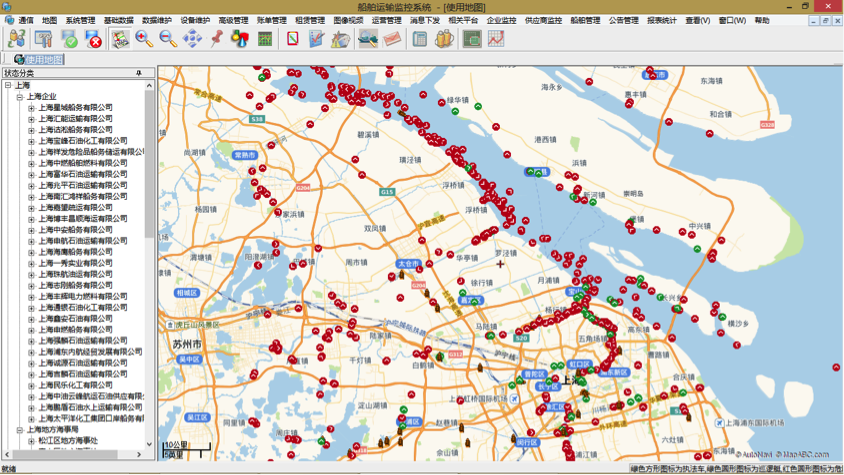Select 上海浦东内航经贸发展有限公司 in tree
The width and height of the screenshot is (844, 475).
click(90, 352)
